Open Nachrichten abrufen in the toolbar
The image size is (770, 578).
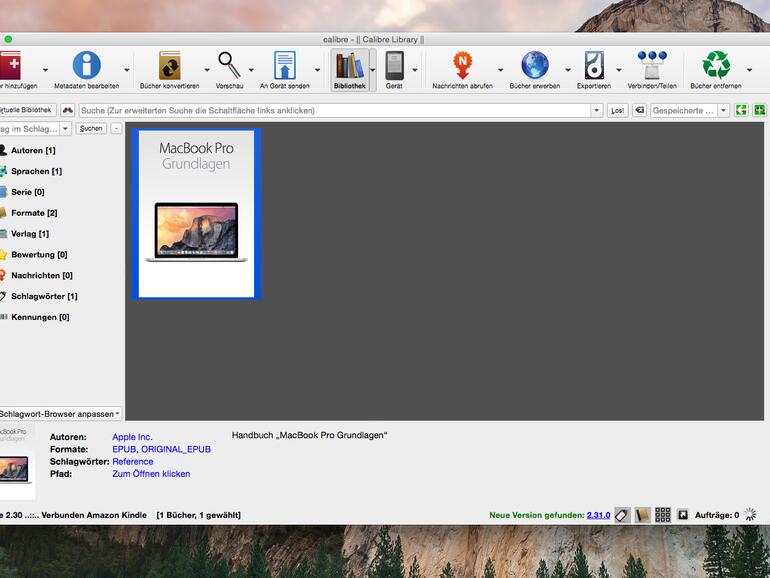462,66
